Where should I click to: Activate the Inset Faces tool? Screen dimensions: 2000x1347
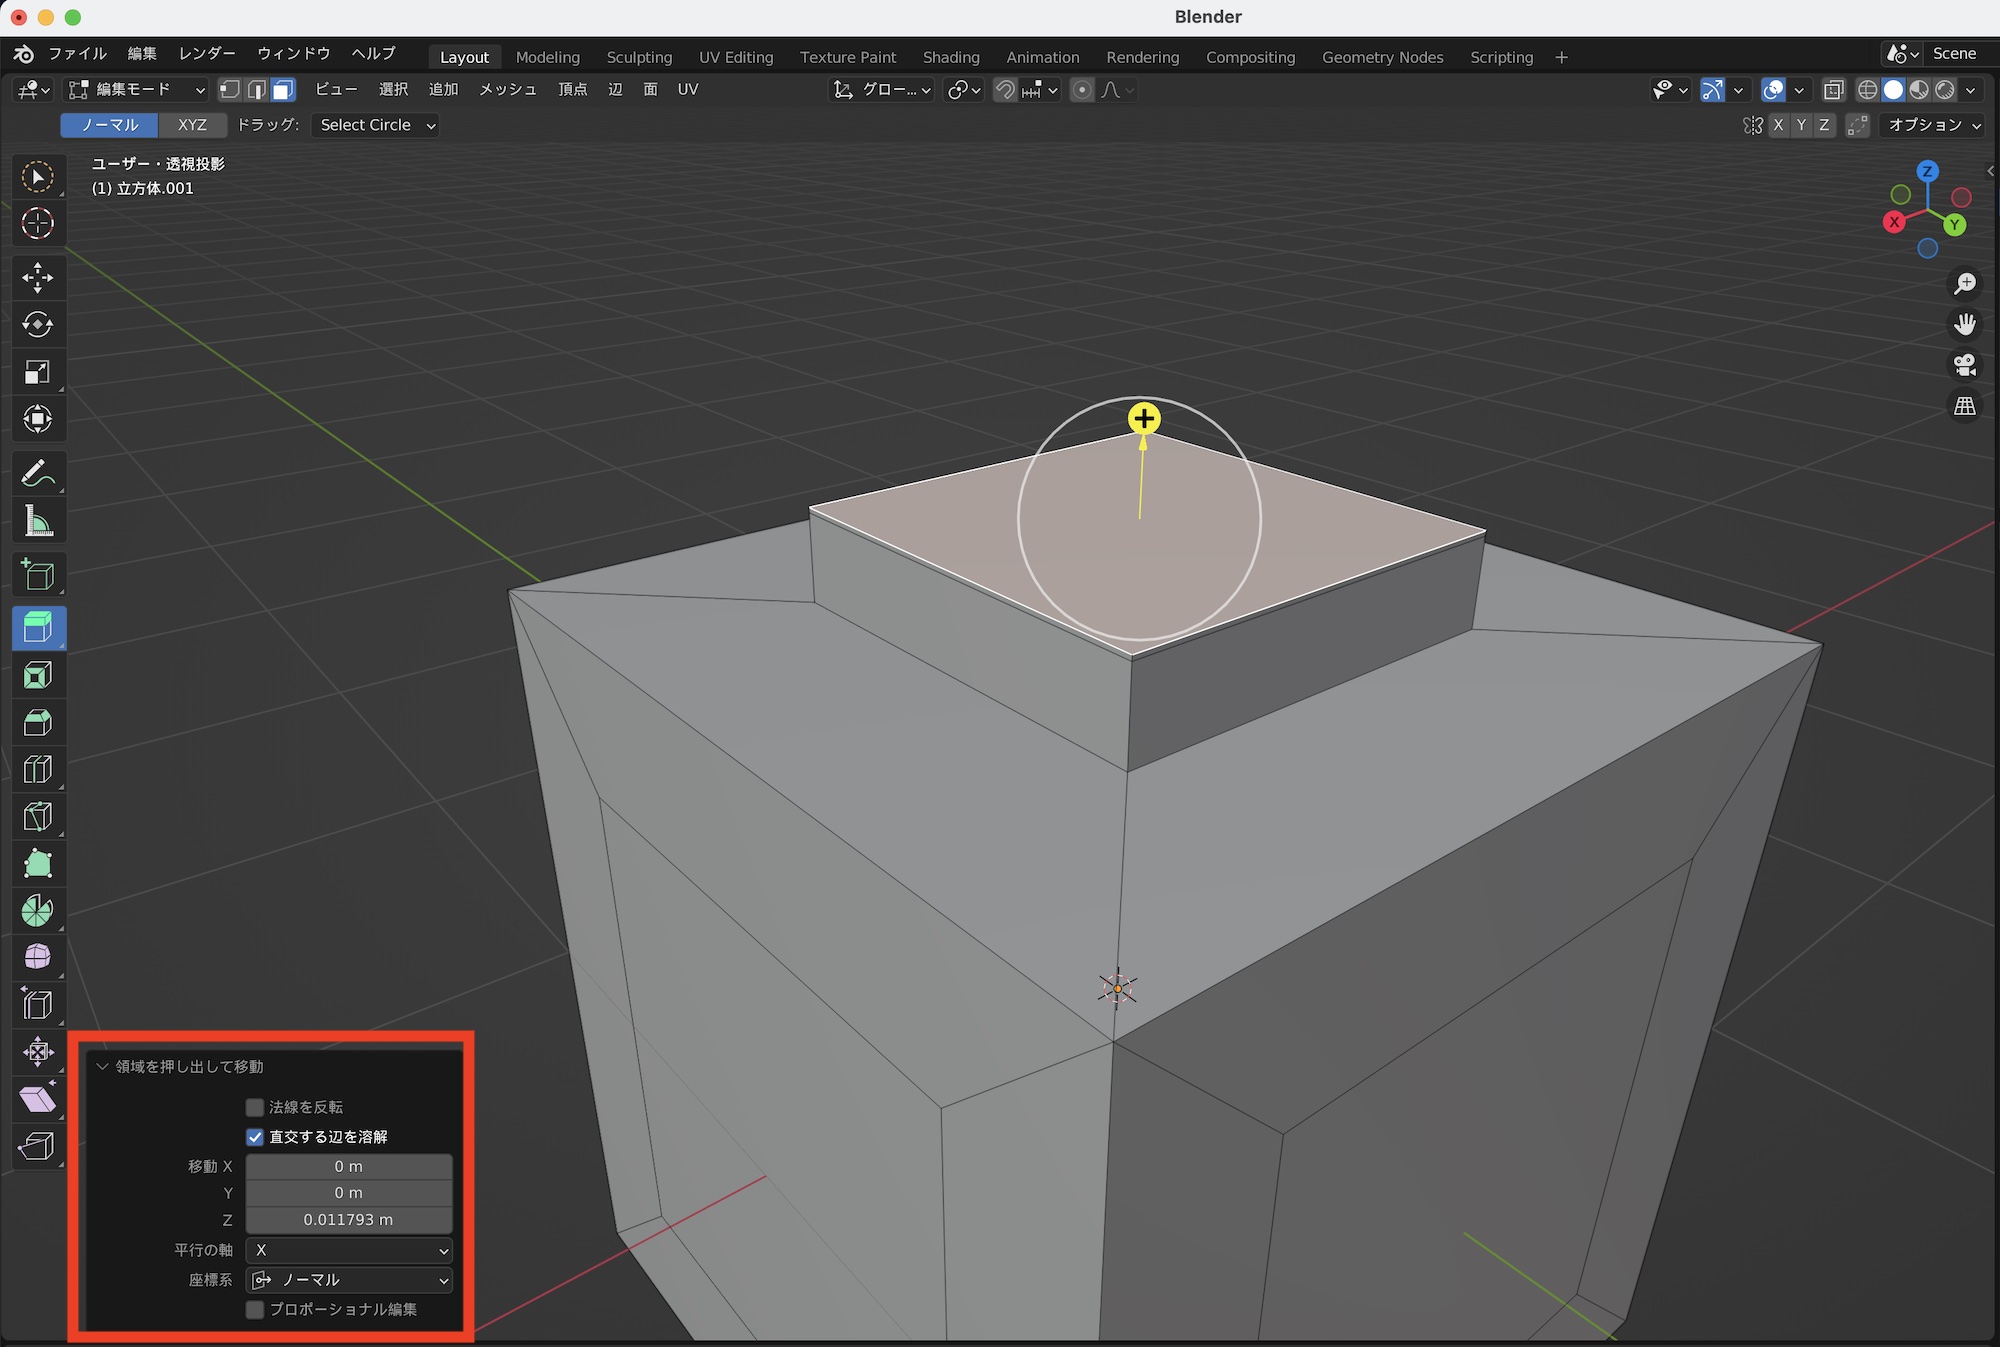(x=38, y=675)
